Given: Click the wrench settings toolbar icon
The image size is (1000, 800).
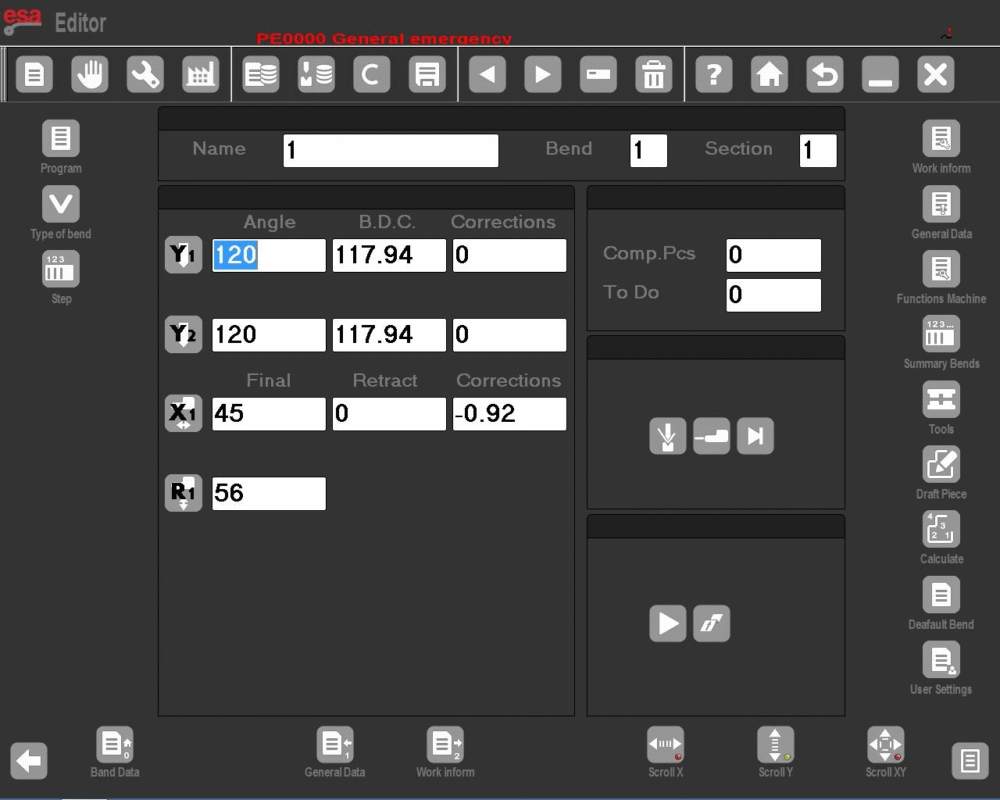Looking at the screenshot, I should pyautogui.click(x=145, y=75).
